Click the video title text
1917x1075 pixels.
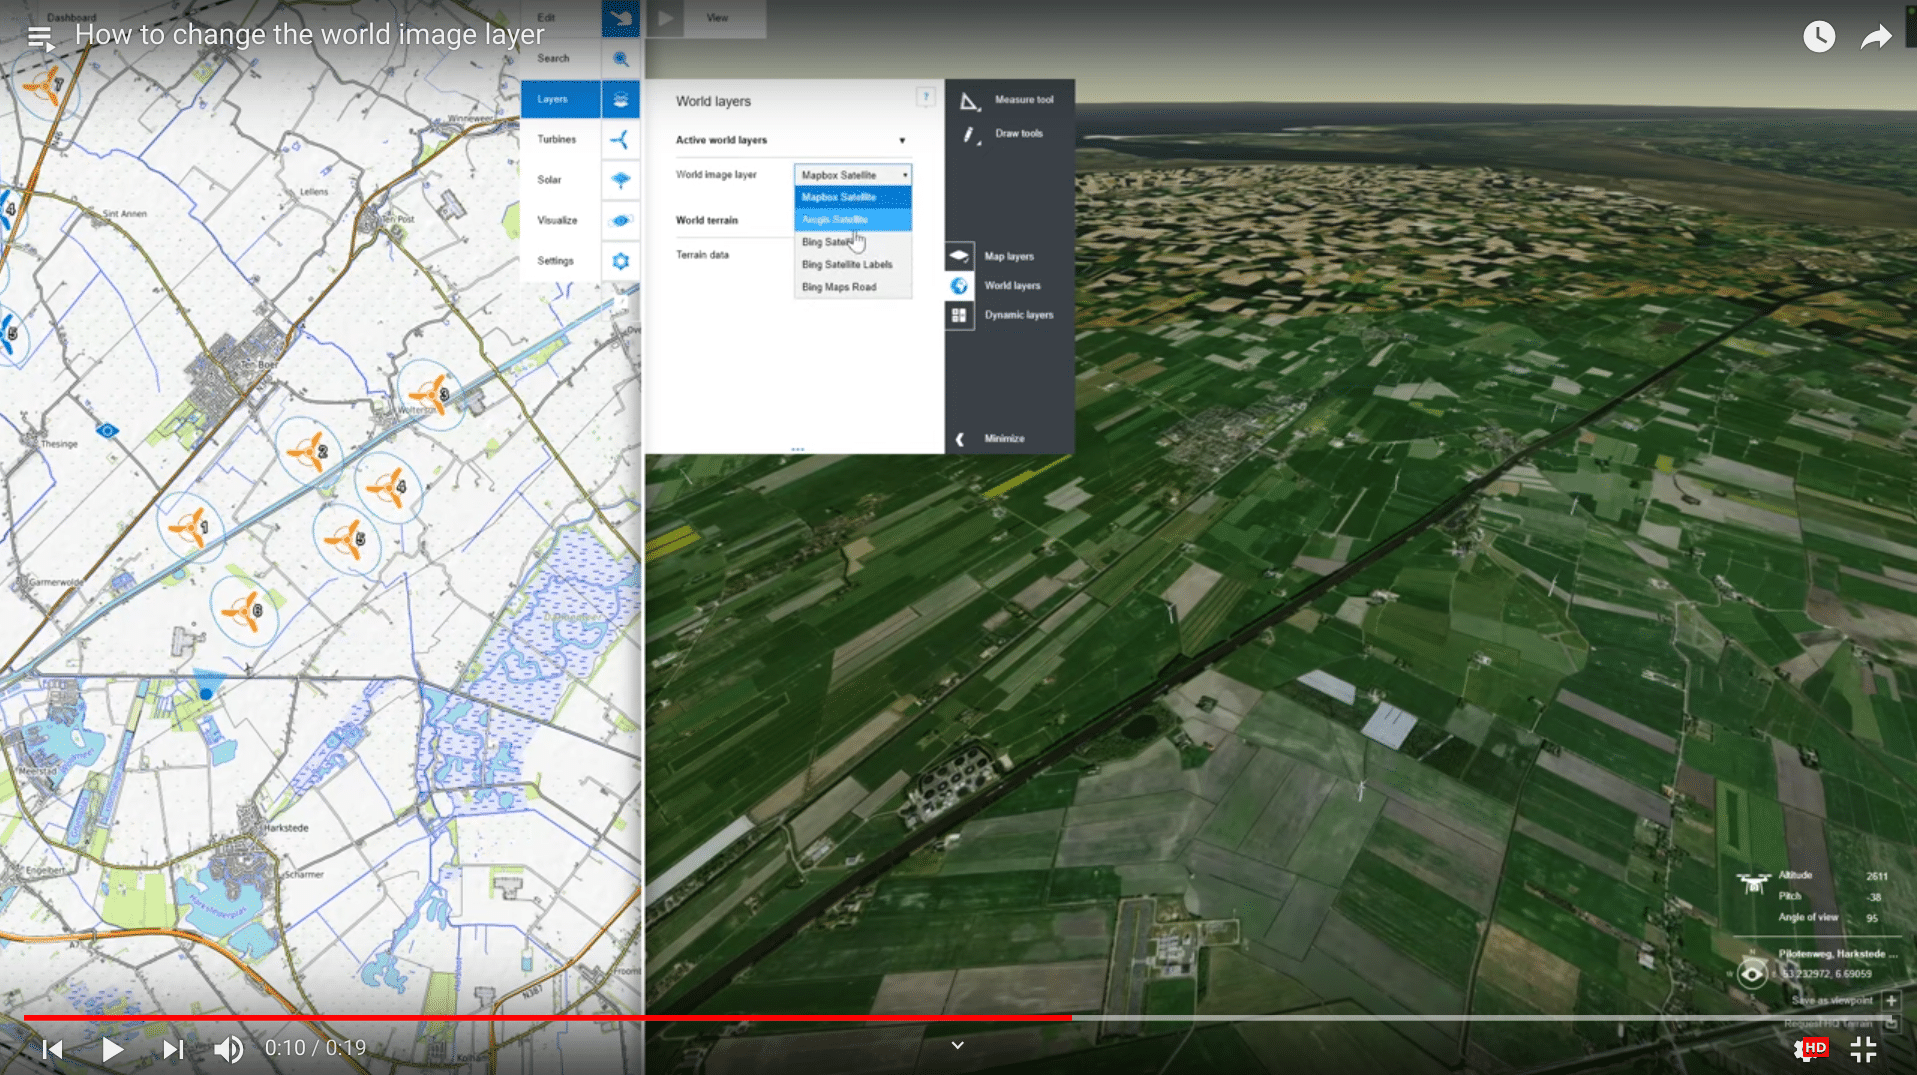coord(310,35)
